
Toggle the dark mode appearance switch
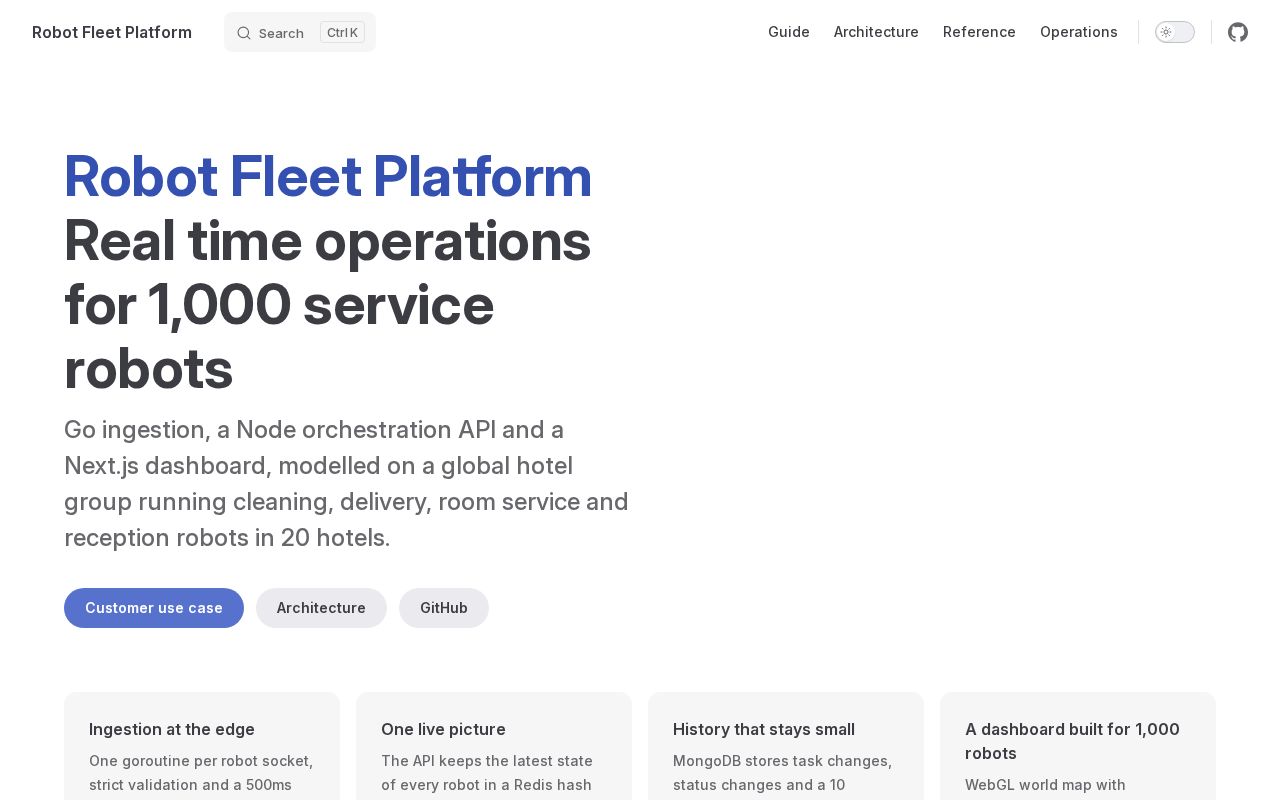tap(1175, 32)
